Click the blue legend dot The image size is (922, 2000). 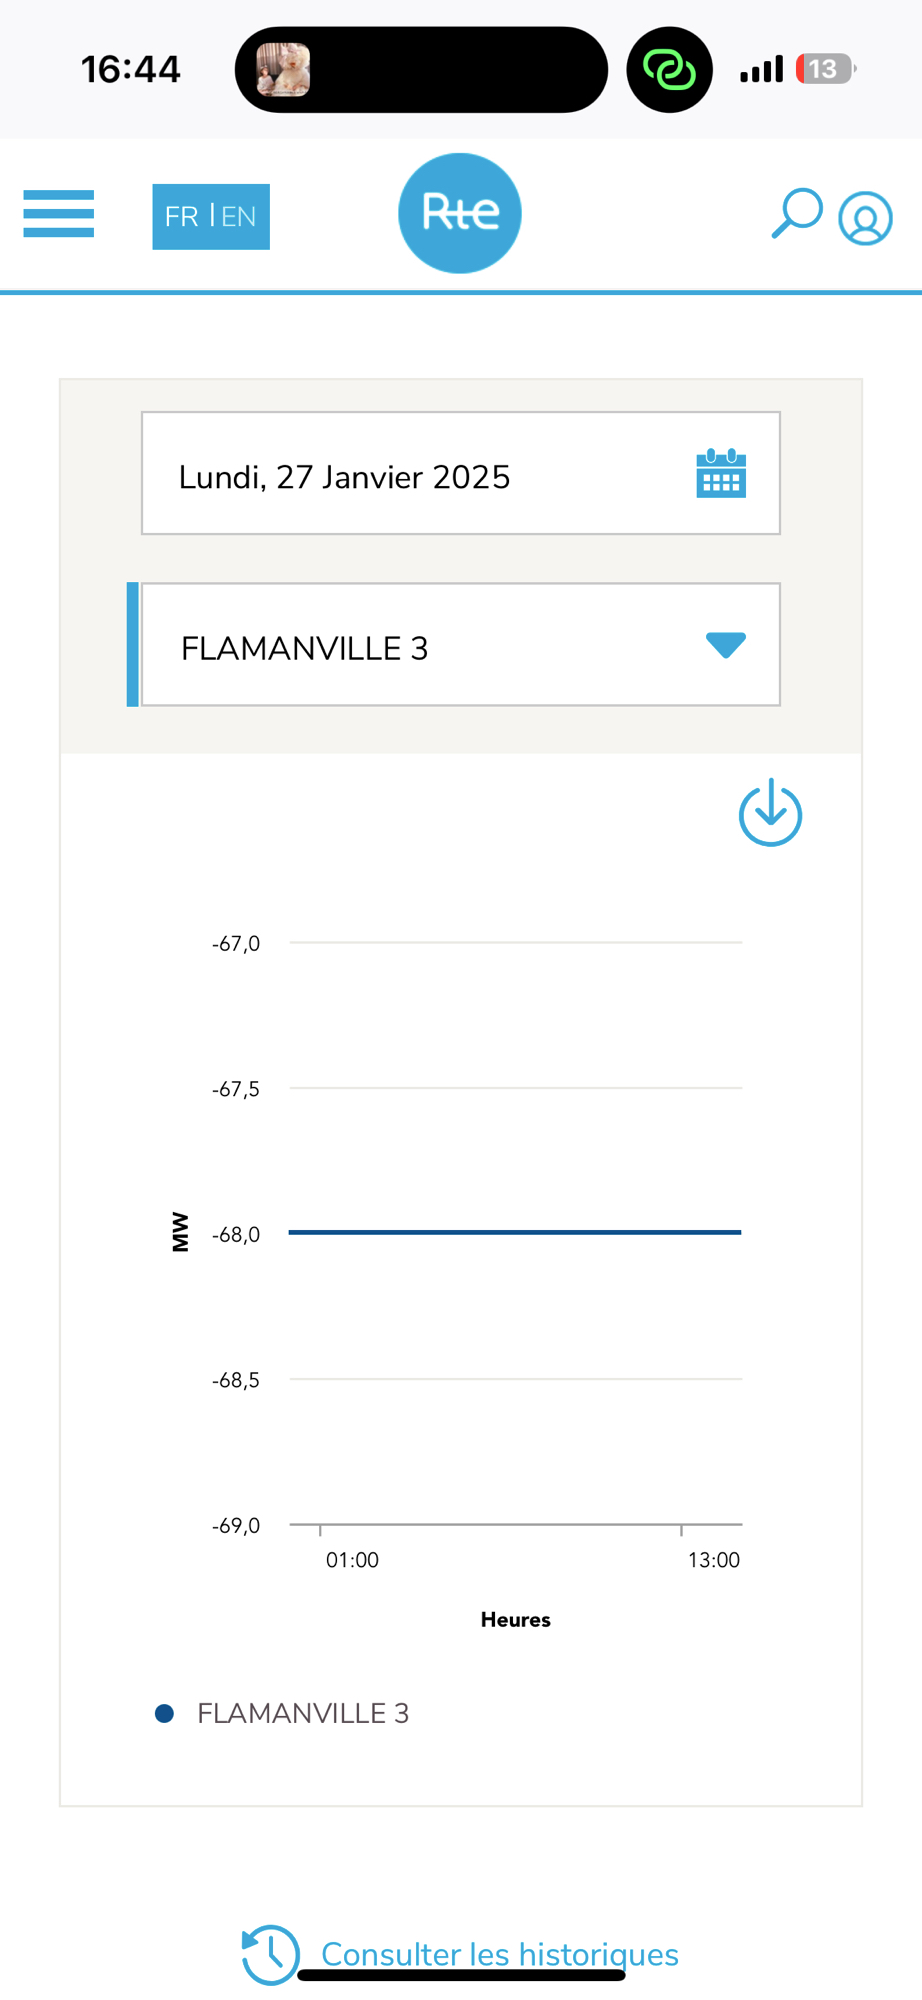click(165, 1714)
